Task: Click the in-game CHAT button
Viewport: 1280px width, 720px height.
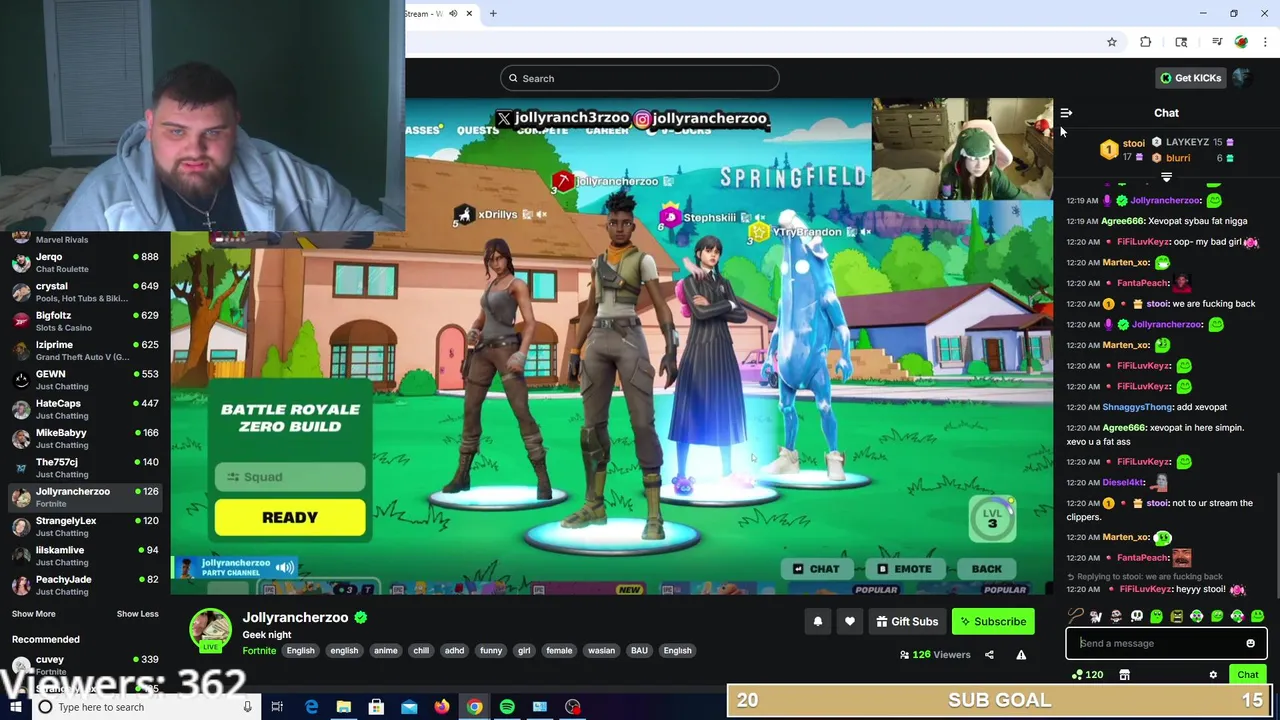Action: tap(816, 569)
